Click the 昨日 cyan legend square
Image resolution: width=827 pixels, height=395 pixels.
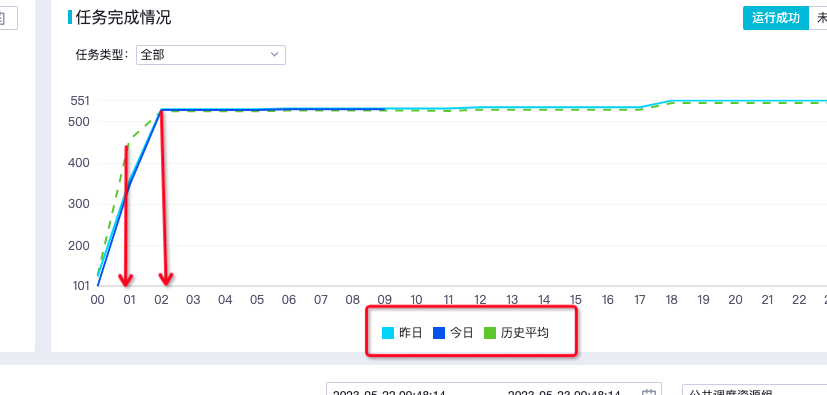click(388, 333)
